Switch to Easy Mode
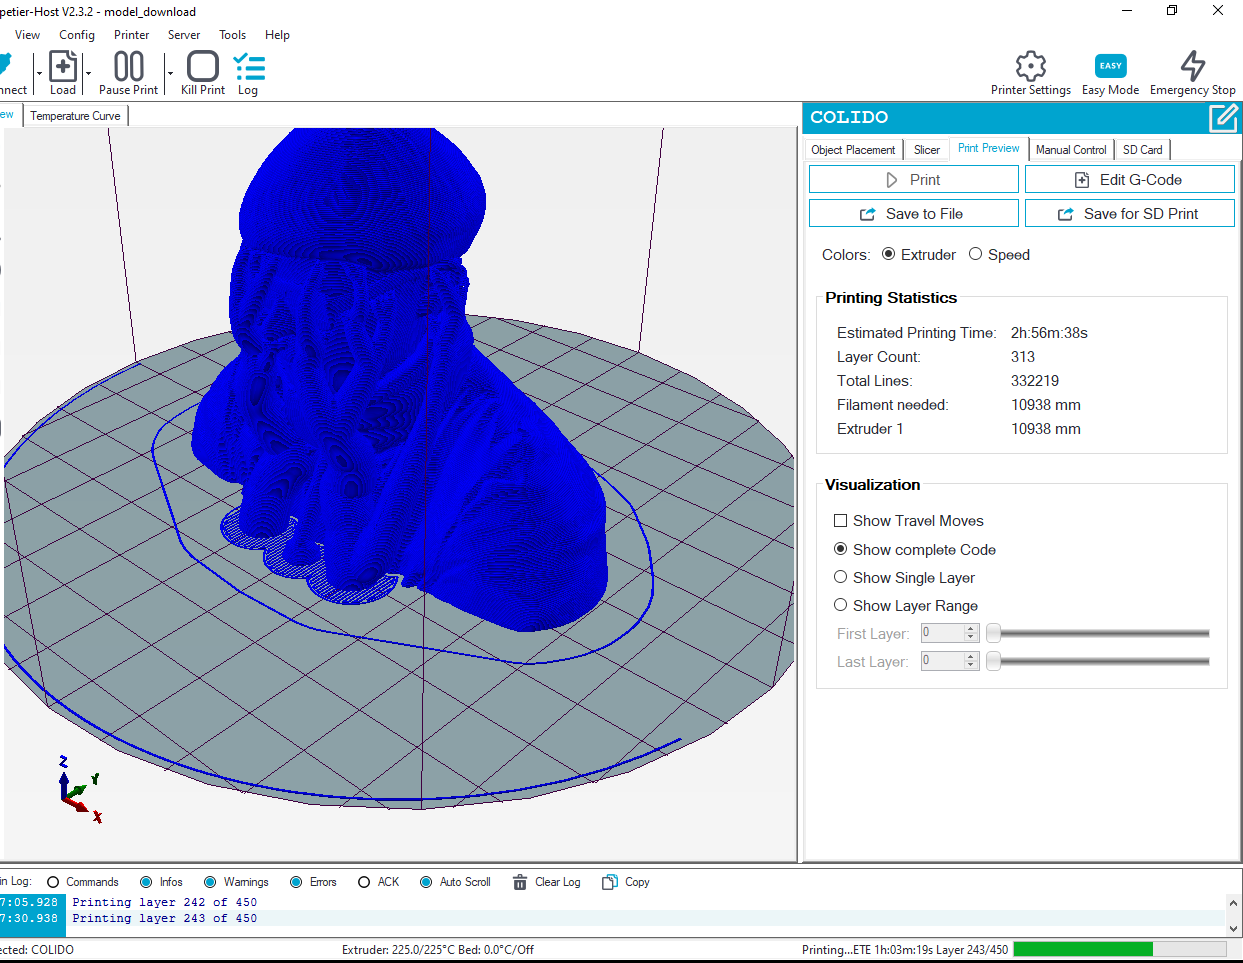The image size is (1243, 963). pyautogui.click(x=1110, y=73)
